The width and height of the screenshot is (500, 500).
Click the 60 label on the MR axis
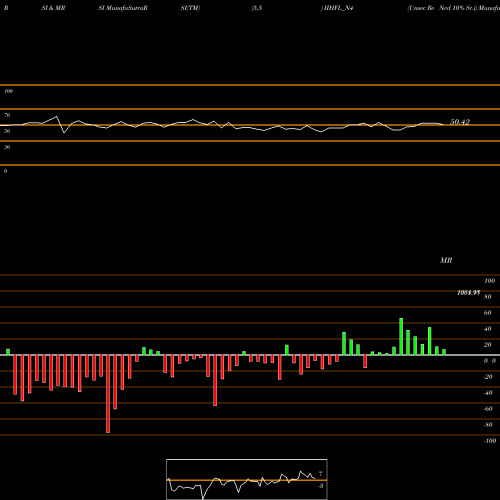(x=488, y=313)
